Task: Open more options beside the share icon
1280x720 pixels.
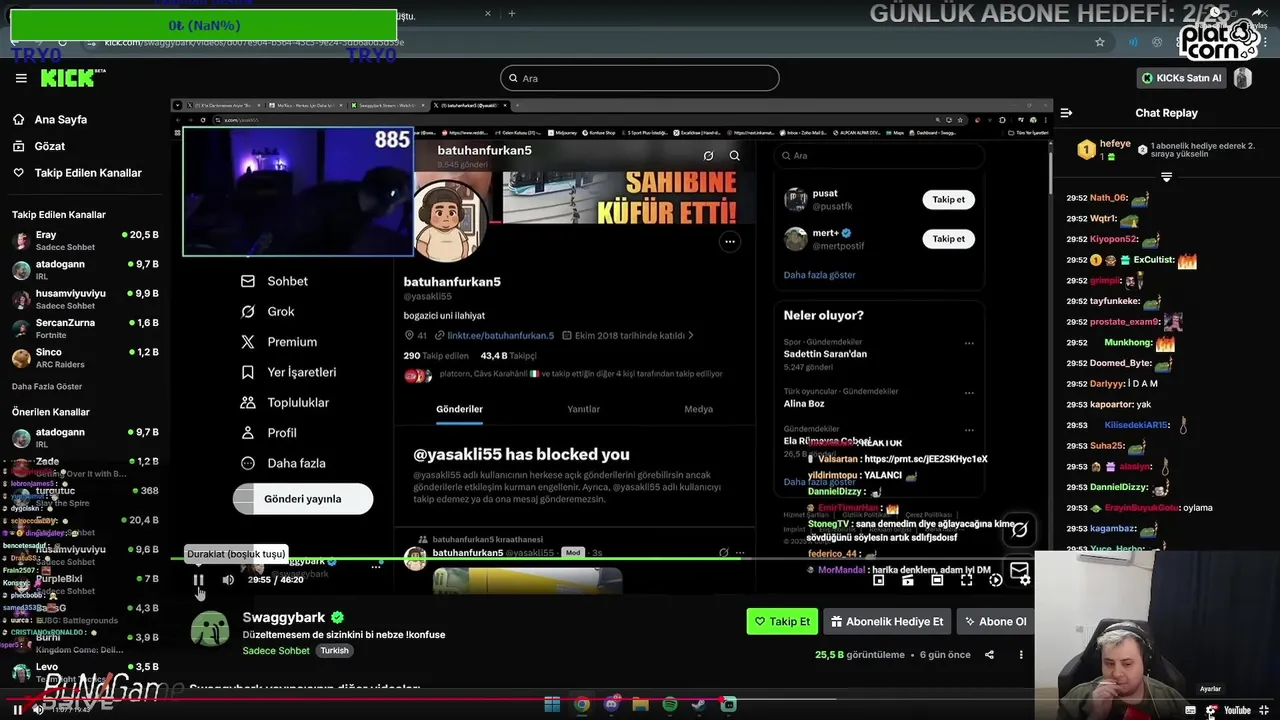Action: pyautogui.click(x=1021, y=655)
